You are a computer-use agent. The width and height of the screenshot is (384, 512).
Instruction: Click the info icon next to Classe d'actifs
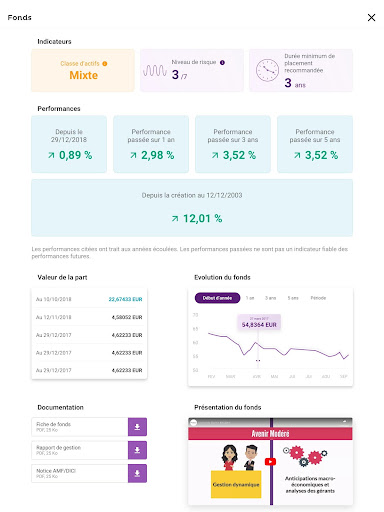105,64
